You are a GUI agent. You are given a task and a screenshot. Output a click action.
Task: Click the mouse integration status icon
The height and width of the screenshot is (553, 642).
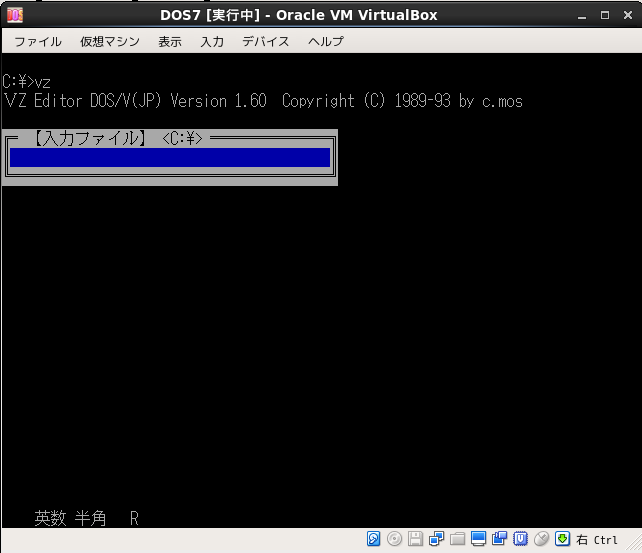coord(541,539)
